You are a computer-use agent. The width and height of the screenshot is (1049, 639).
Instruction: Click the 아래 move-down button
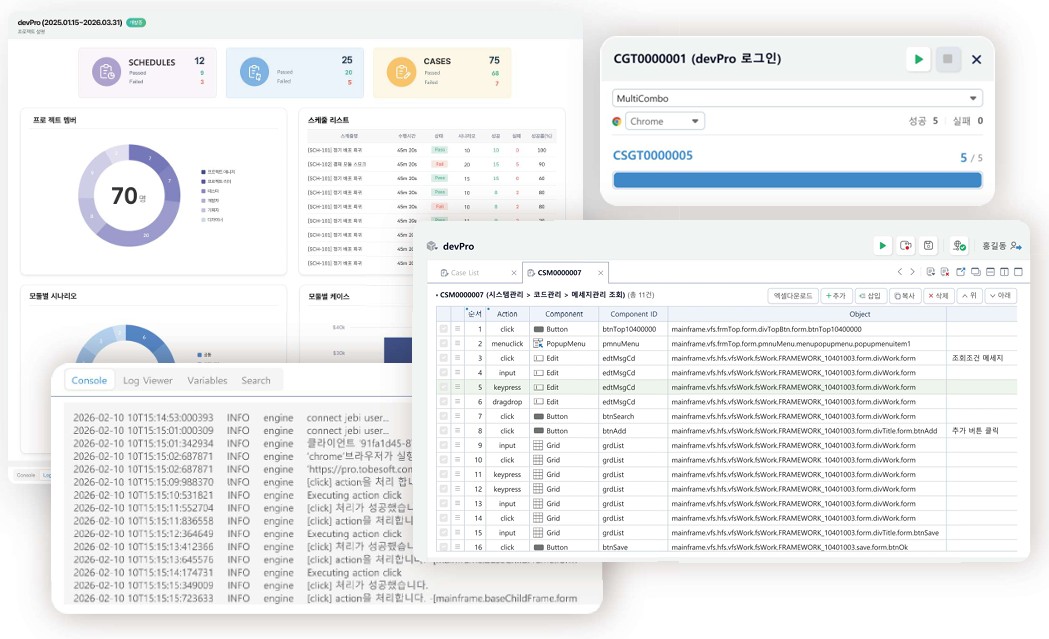(1001, 296)
